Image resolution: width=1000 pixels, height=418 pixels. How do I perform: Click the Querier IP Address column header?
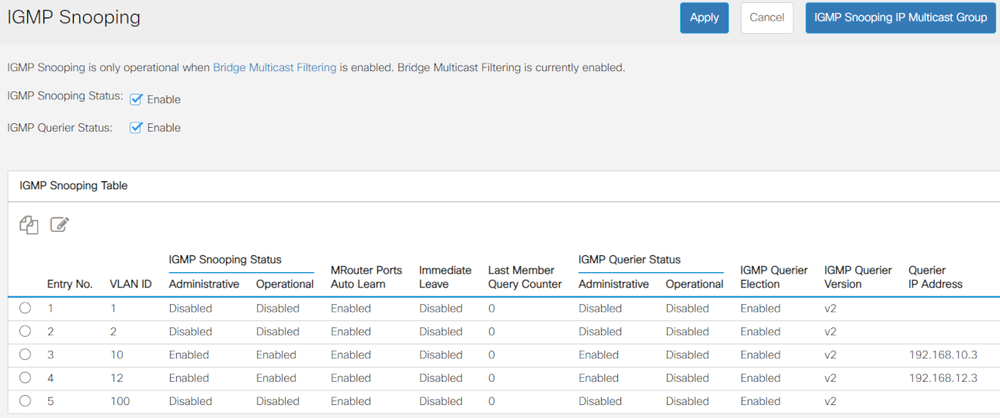pos(935,277)
